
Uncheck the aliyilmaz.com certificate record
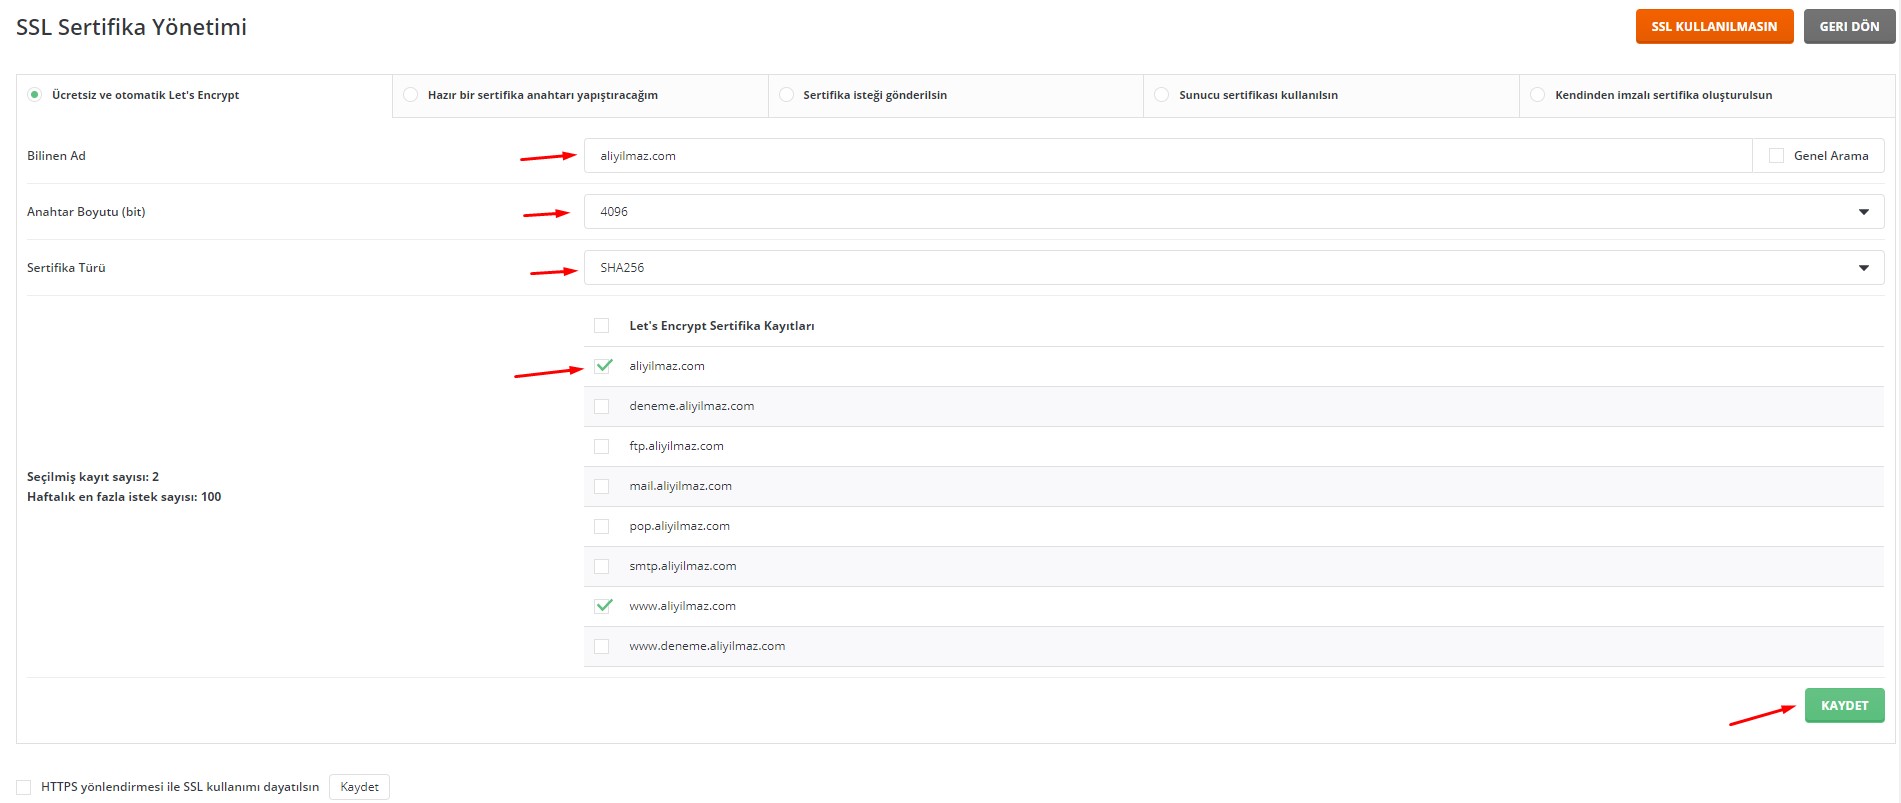[x=602, y=366]
